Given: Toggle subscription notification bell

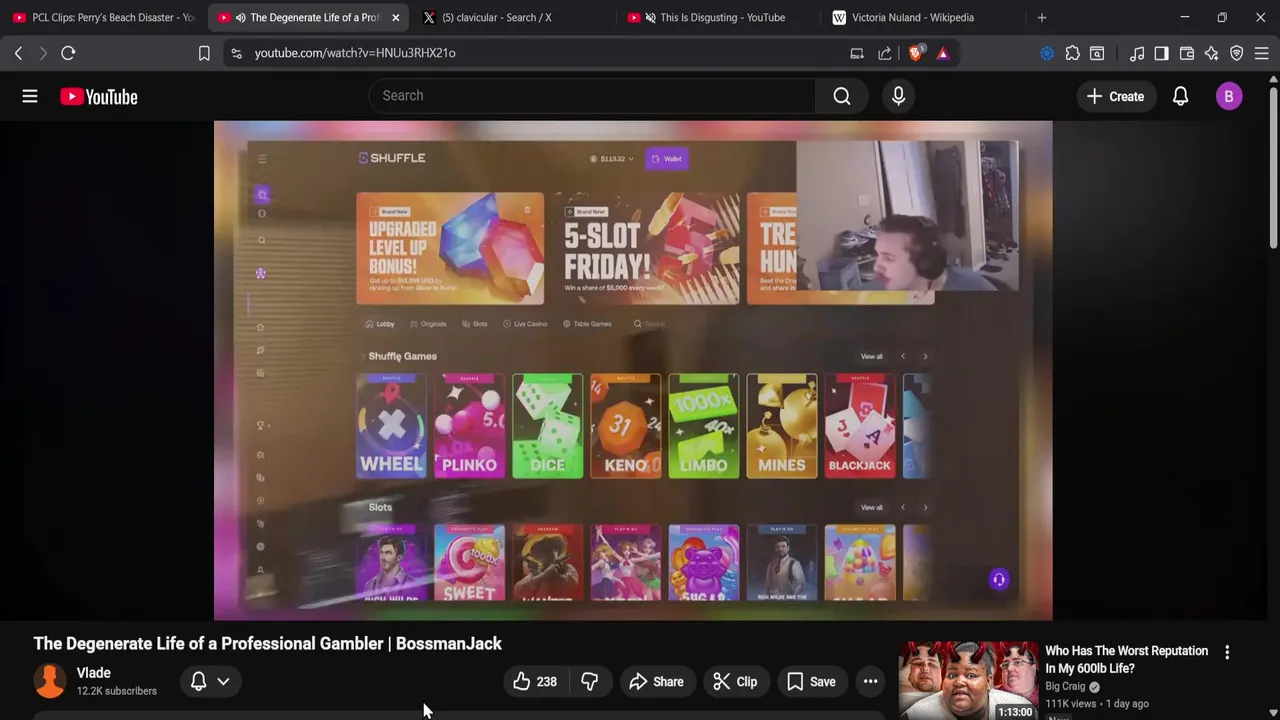Looking at the screenshot, I should pos(198,681).
